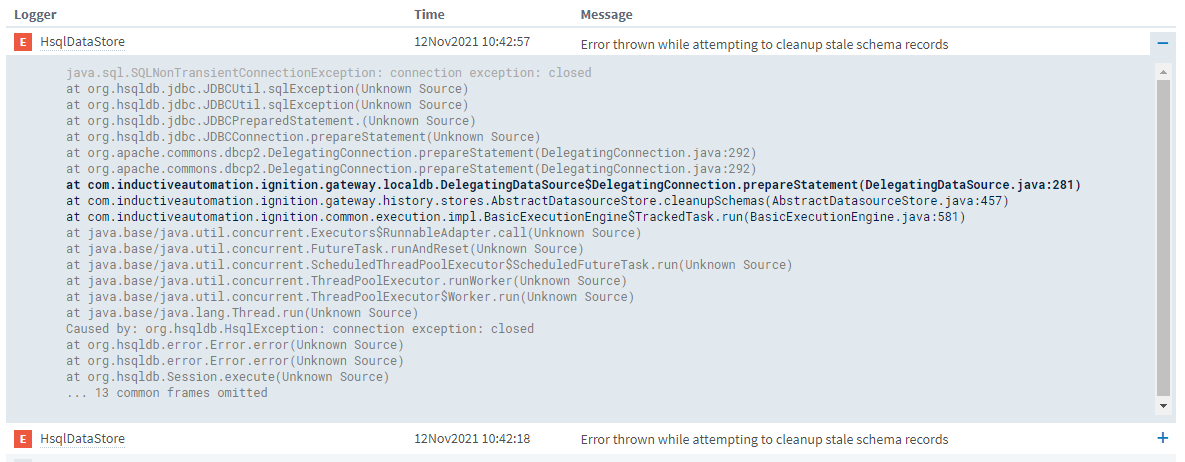Click the red error icon of the 10:42:18 entry
The image size is (1185, 462).
coord(23,439)
